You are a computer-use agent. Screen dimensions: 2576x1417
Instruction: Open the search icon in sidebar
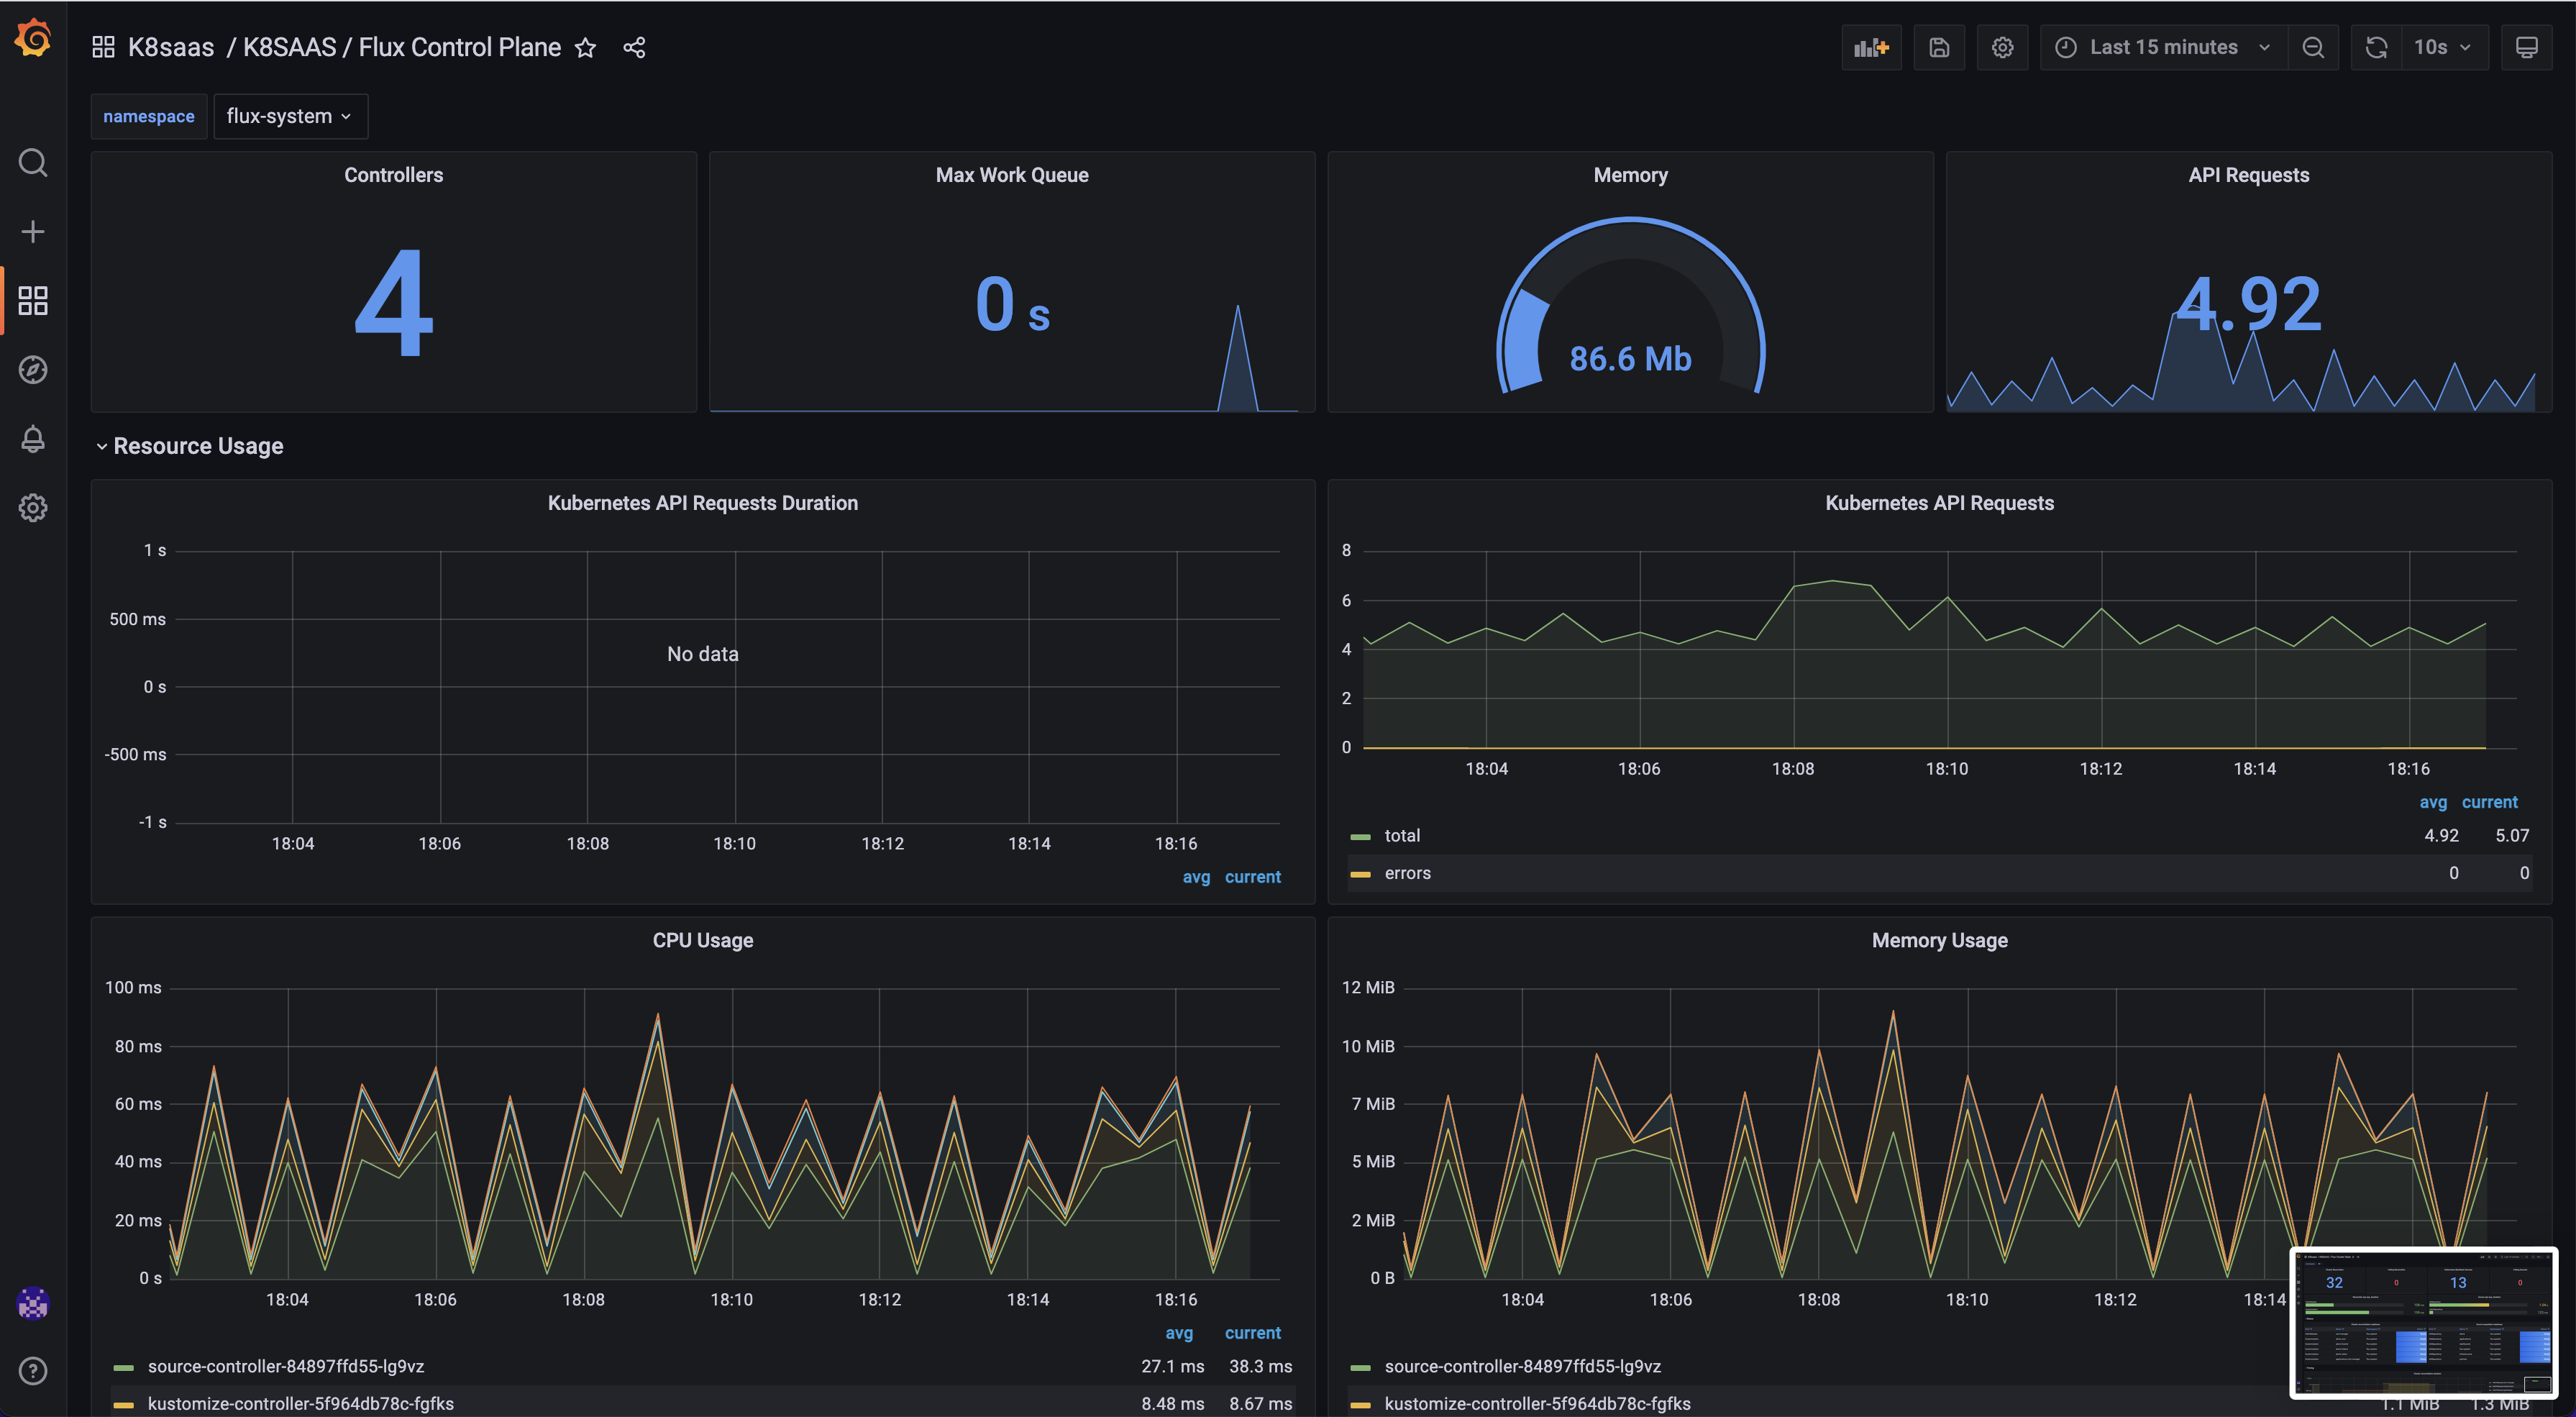(x=33, y=162)
